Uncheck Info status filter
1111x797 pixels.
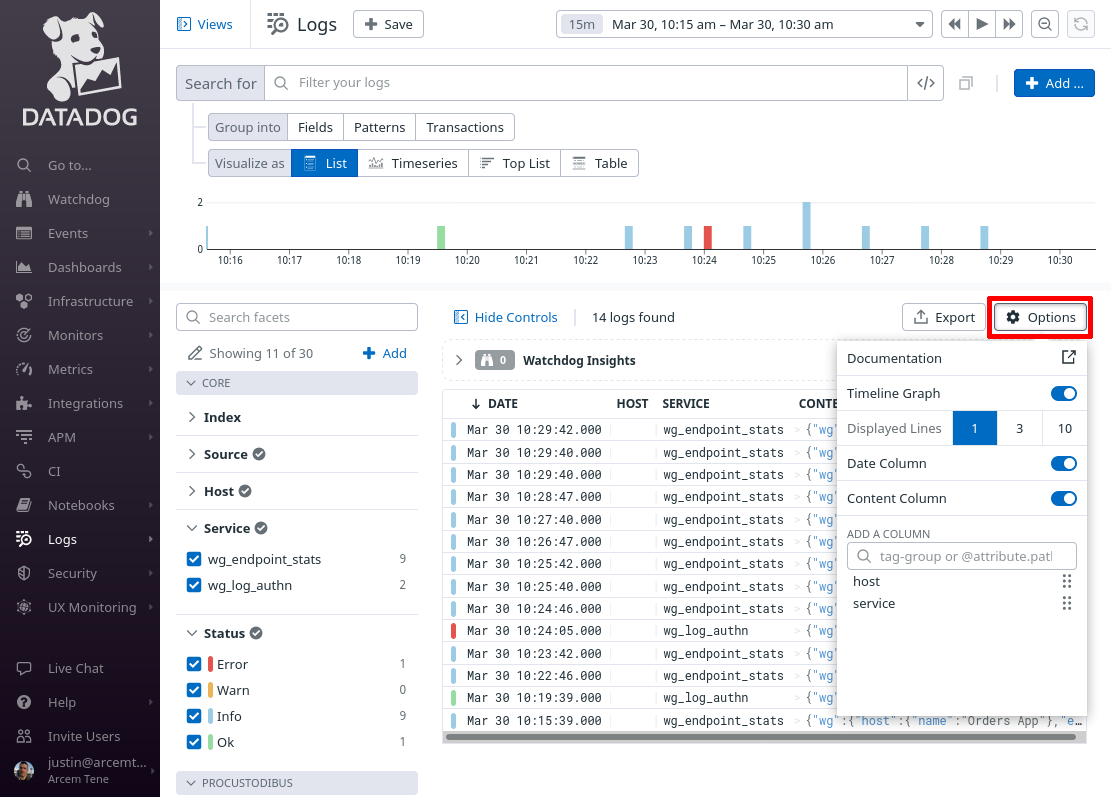pyautogui.click(x=193, y=716)
